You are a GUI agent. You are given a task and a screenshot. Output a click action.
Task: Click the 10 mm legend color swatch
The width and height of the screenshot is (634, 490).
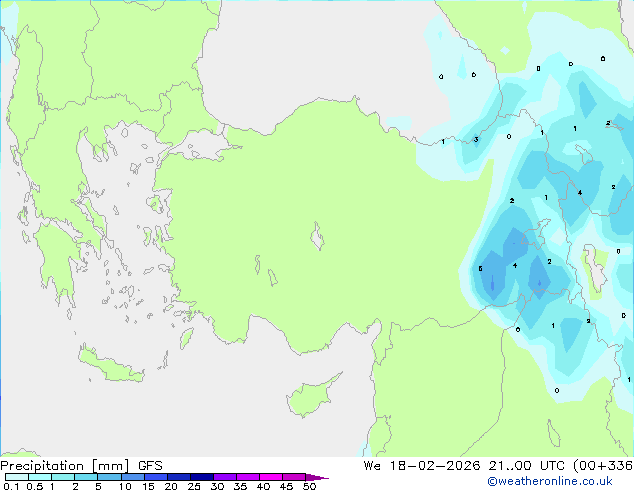[x=132, y=477]
